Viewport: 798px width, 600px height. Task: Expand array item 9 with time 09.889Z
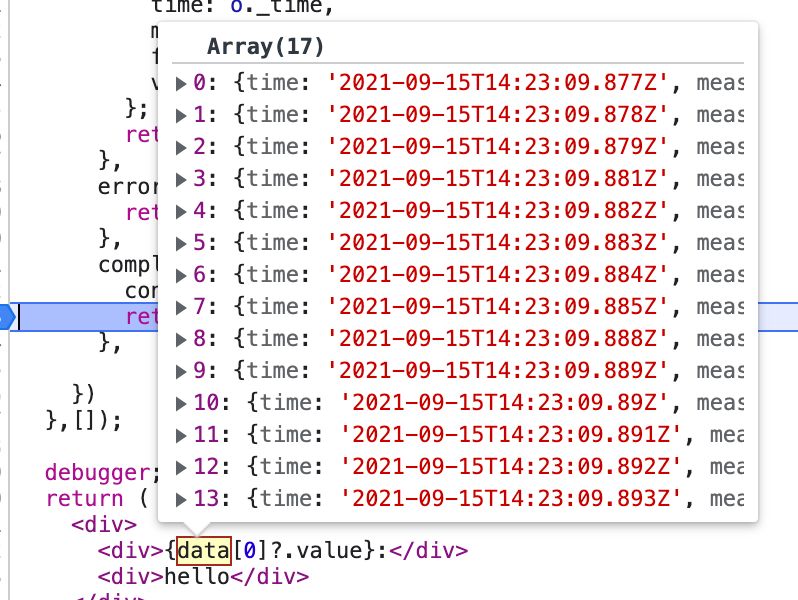181,372
